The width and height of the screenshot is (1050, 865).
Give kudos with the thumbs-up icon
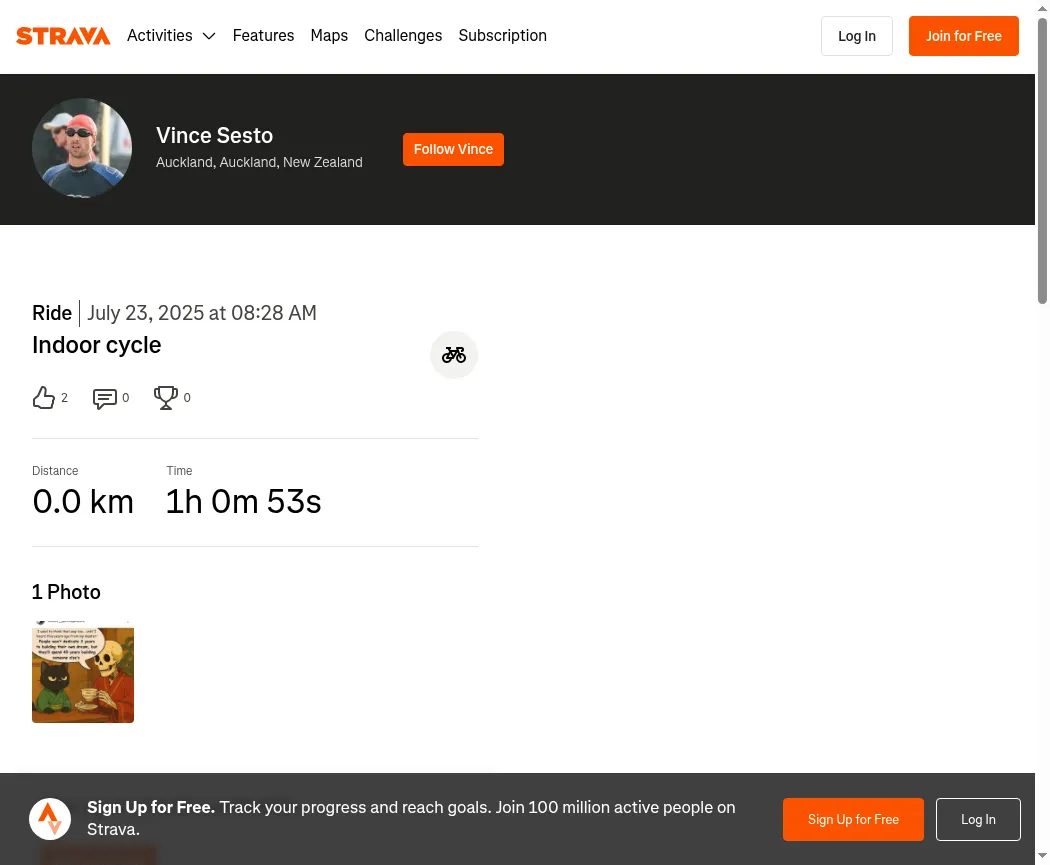[x=44, y=398]
